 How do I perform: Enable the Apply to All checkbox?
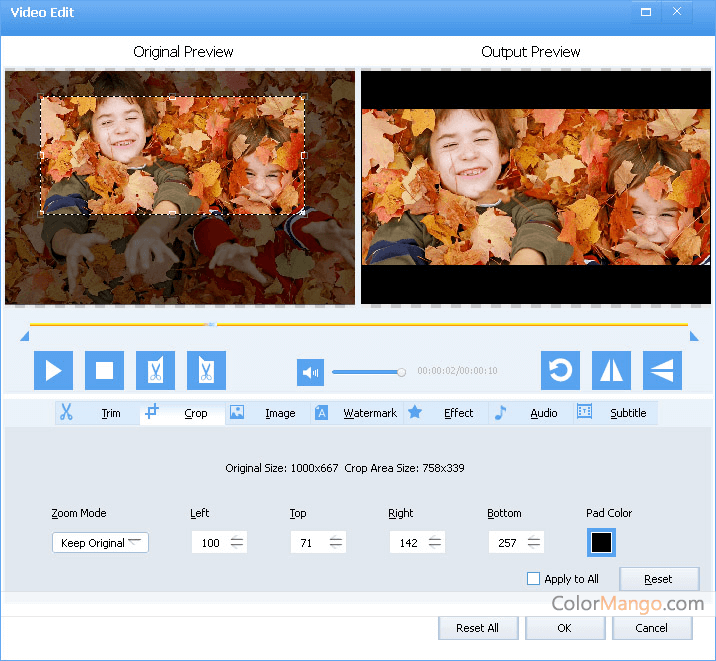pyautogui.click(x=533, y=579)
